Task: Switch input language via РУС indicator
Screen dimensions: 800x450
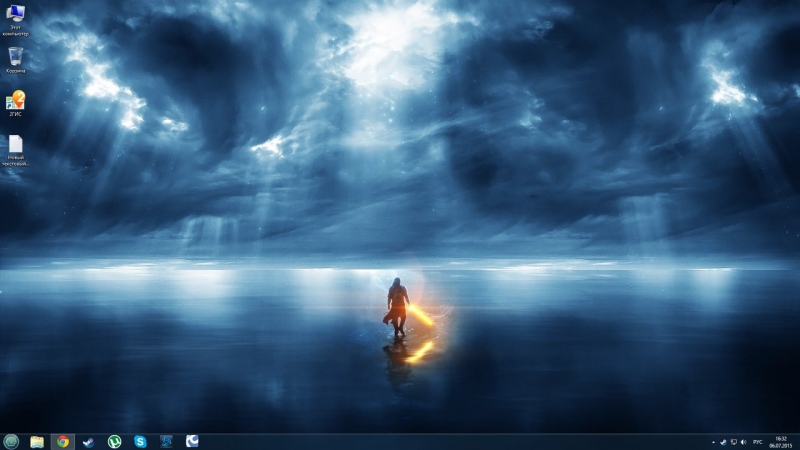Action: [x=758, y=442]
